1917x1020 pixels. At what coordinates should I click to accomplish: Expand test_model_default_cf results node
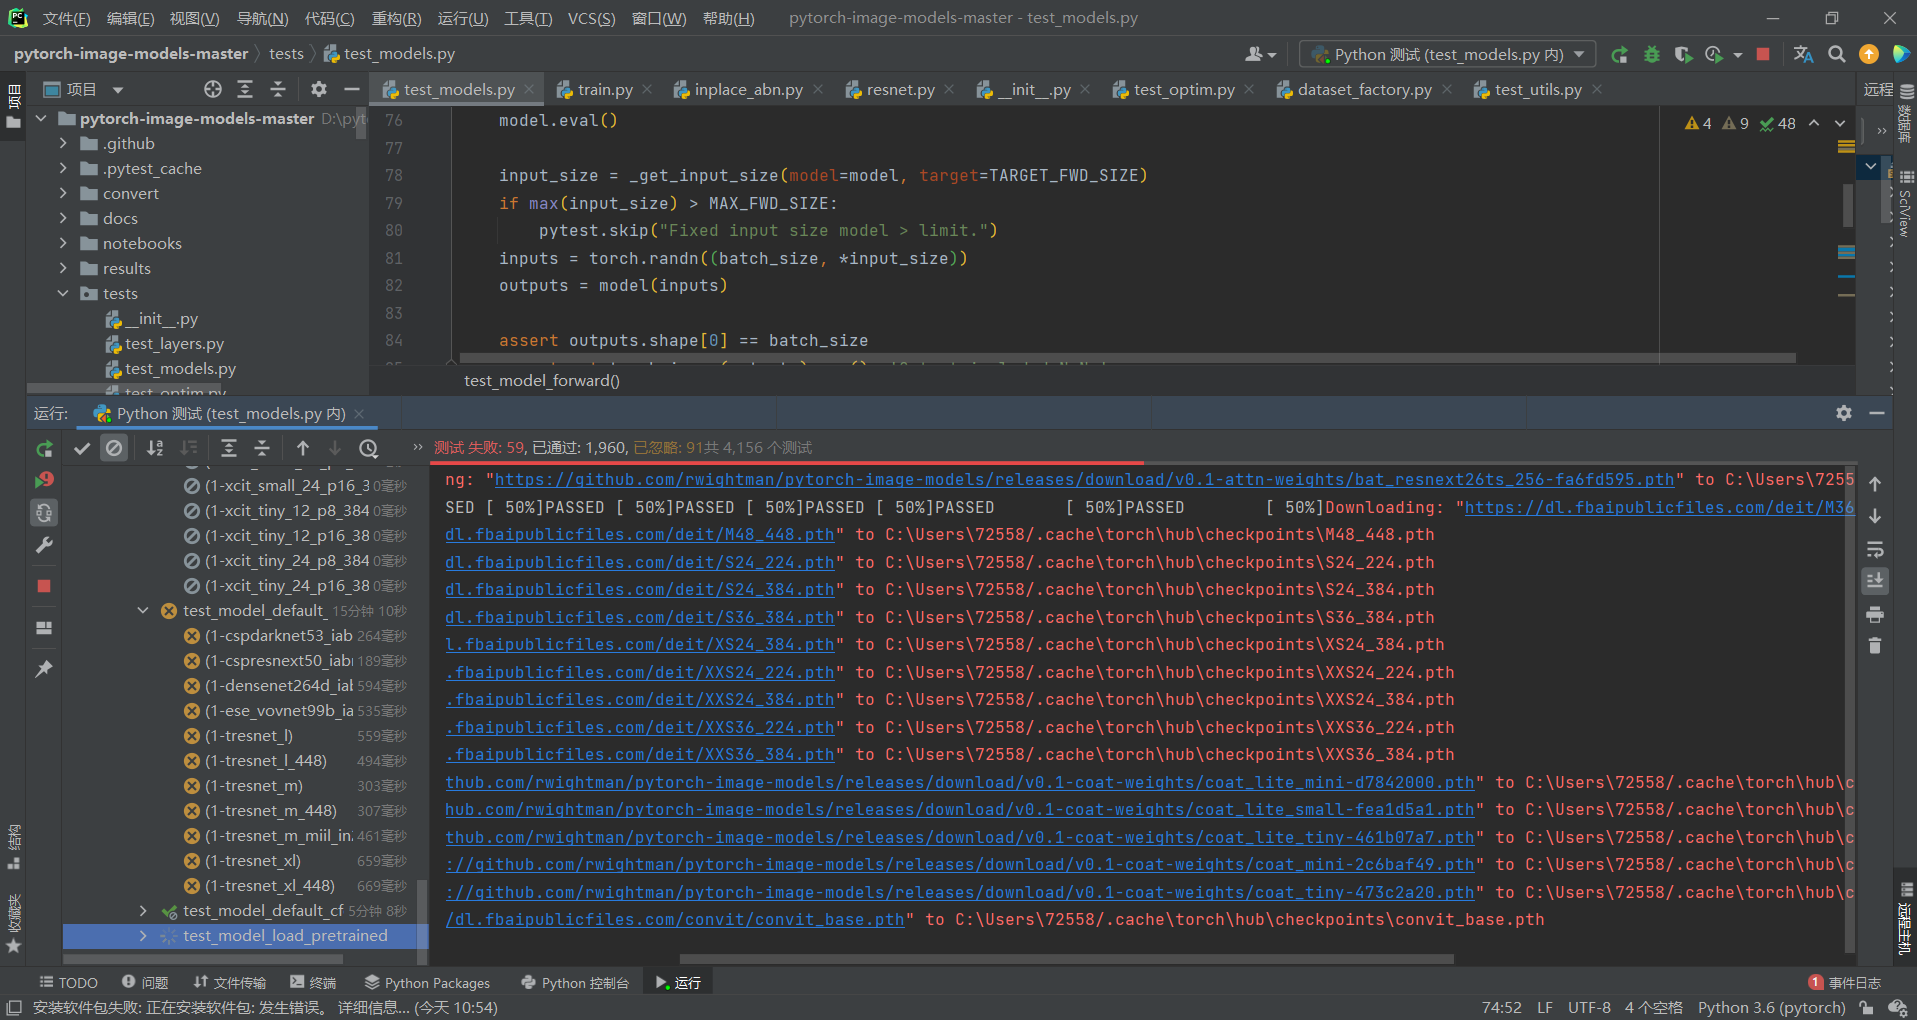point(143,910)
